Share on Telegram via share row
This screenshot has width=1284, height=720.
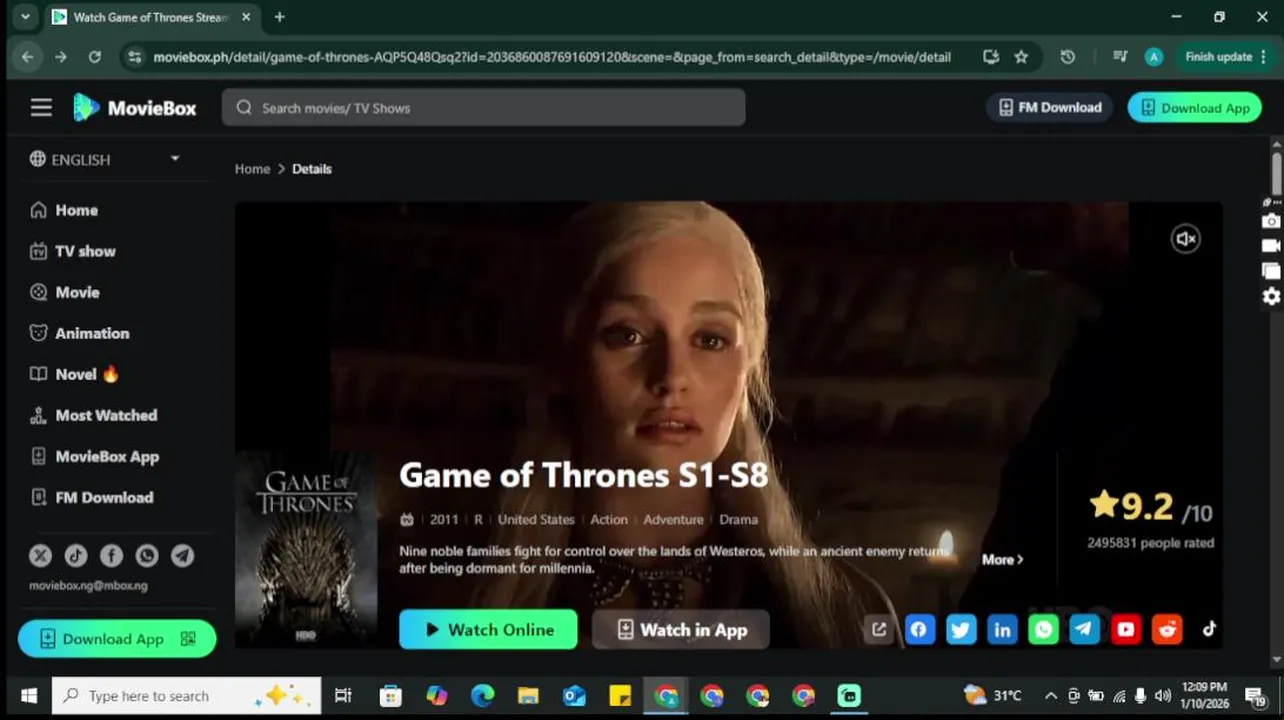pyautogui.click(x=1085, y=629)
